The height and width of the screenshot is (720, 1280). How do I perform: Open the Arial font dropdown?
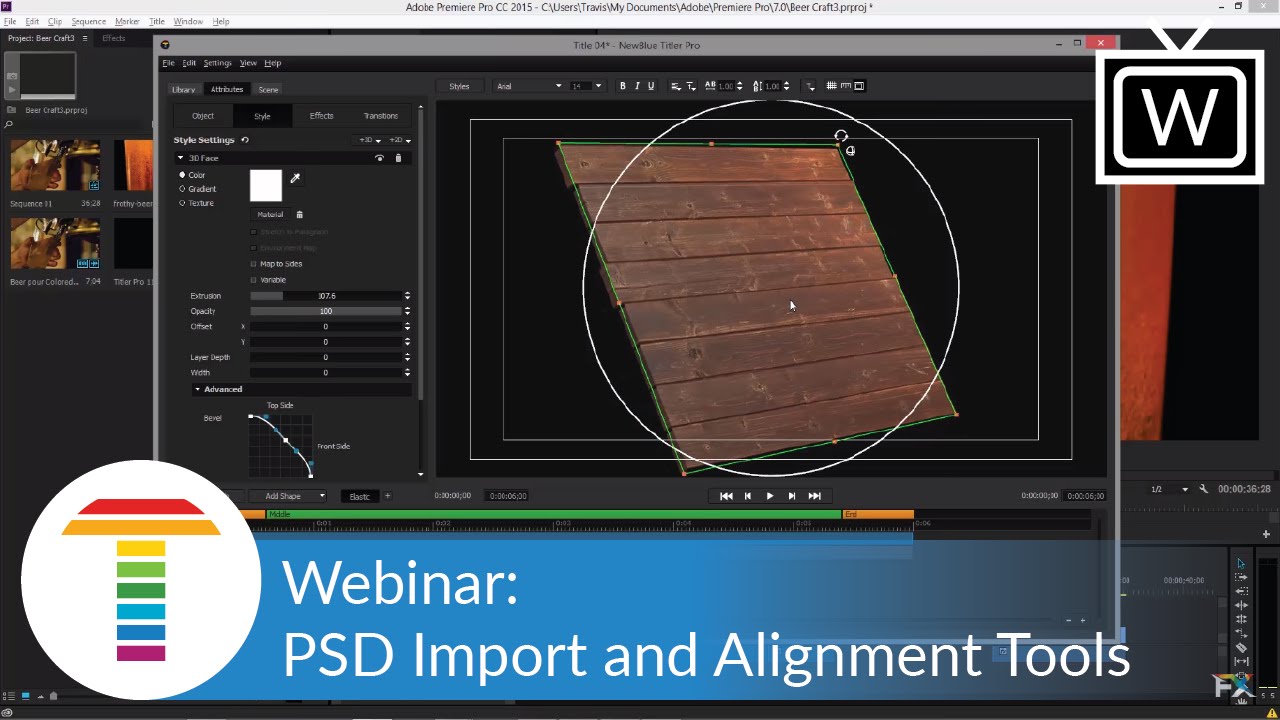click(x=529, y=86)
